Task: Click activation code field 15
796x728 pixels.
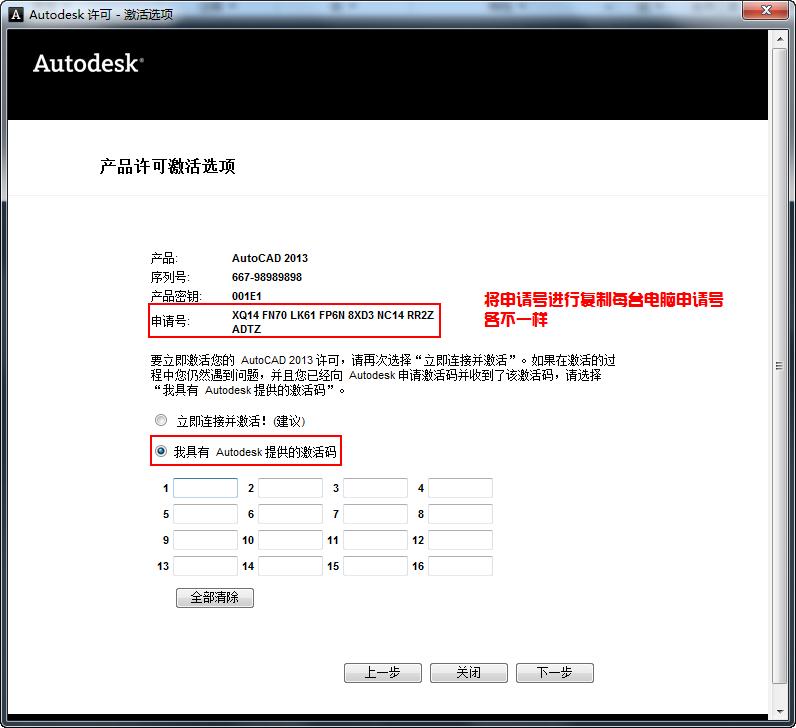Action: 375,566
